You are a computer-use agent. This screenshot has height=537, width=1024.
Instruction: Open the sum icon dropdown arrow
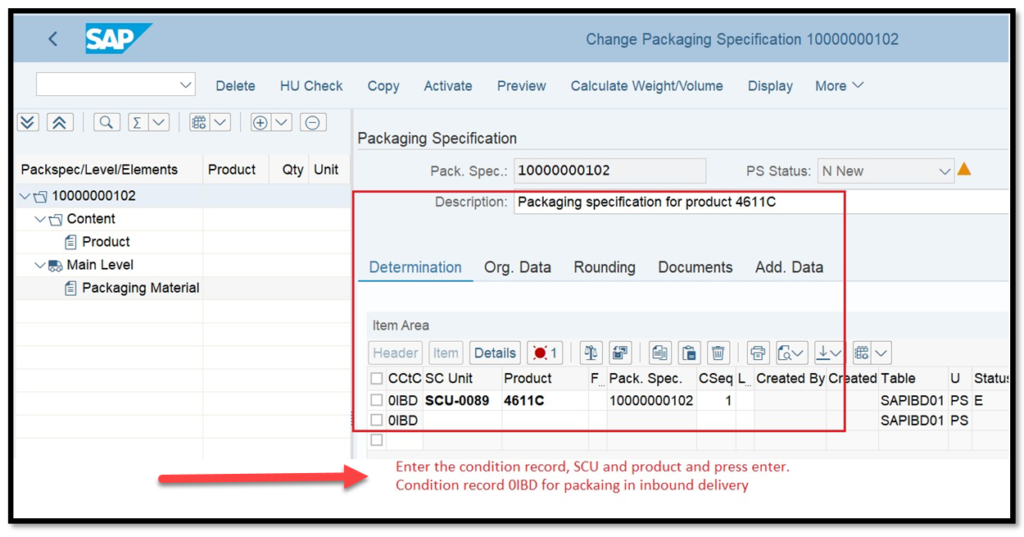pos(159,122)
